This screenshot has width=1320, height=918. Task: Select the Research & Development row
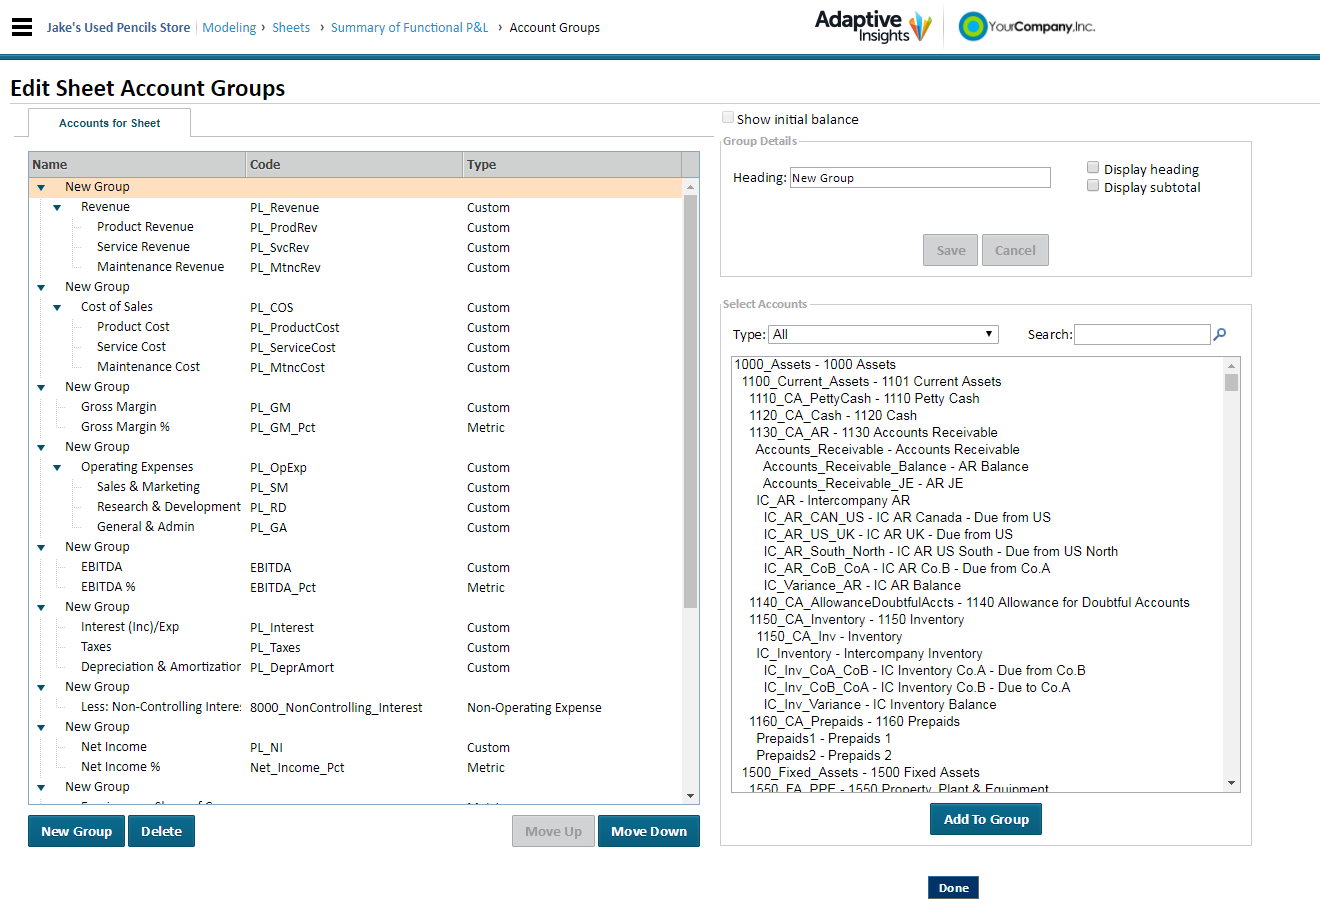[x=356, y=507]
